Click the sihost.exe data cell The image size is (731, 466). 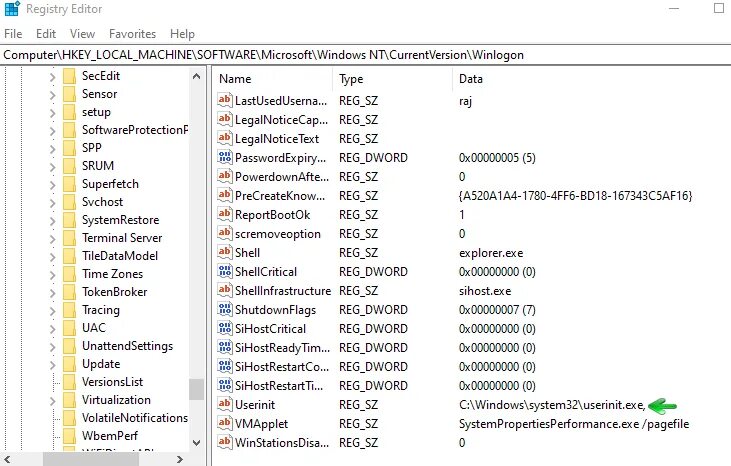pyautogui.click(x=485, y=291)
